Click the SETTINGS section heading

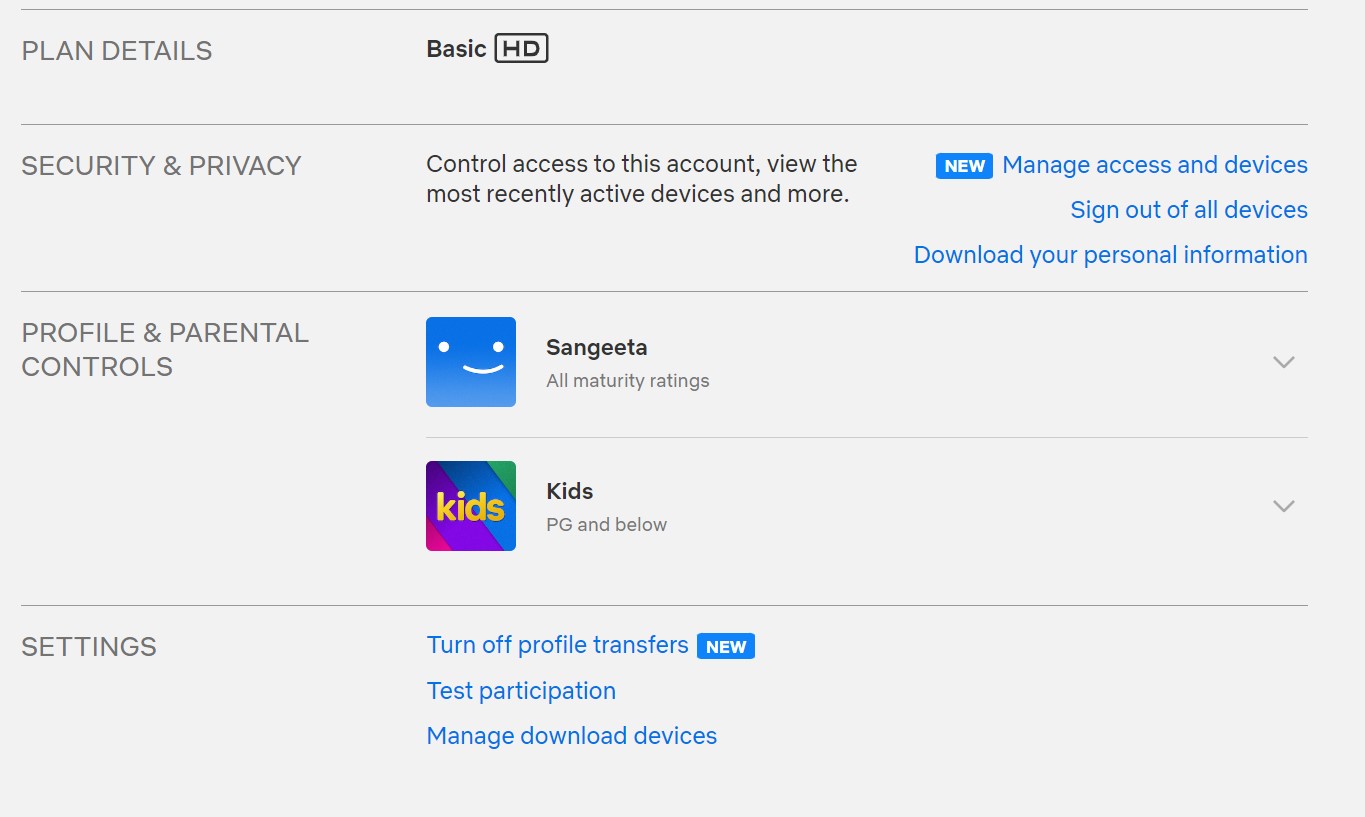[x=88, y=646]
